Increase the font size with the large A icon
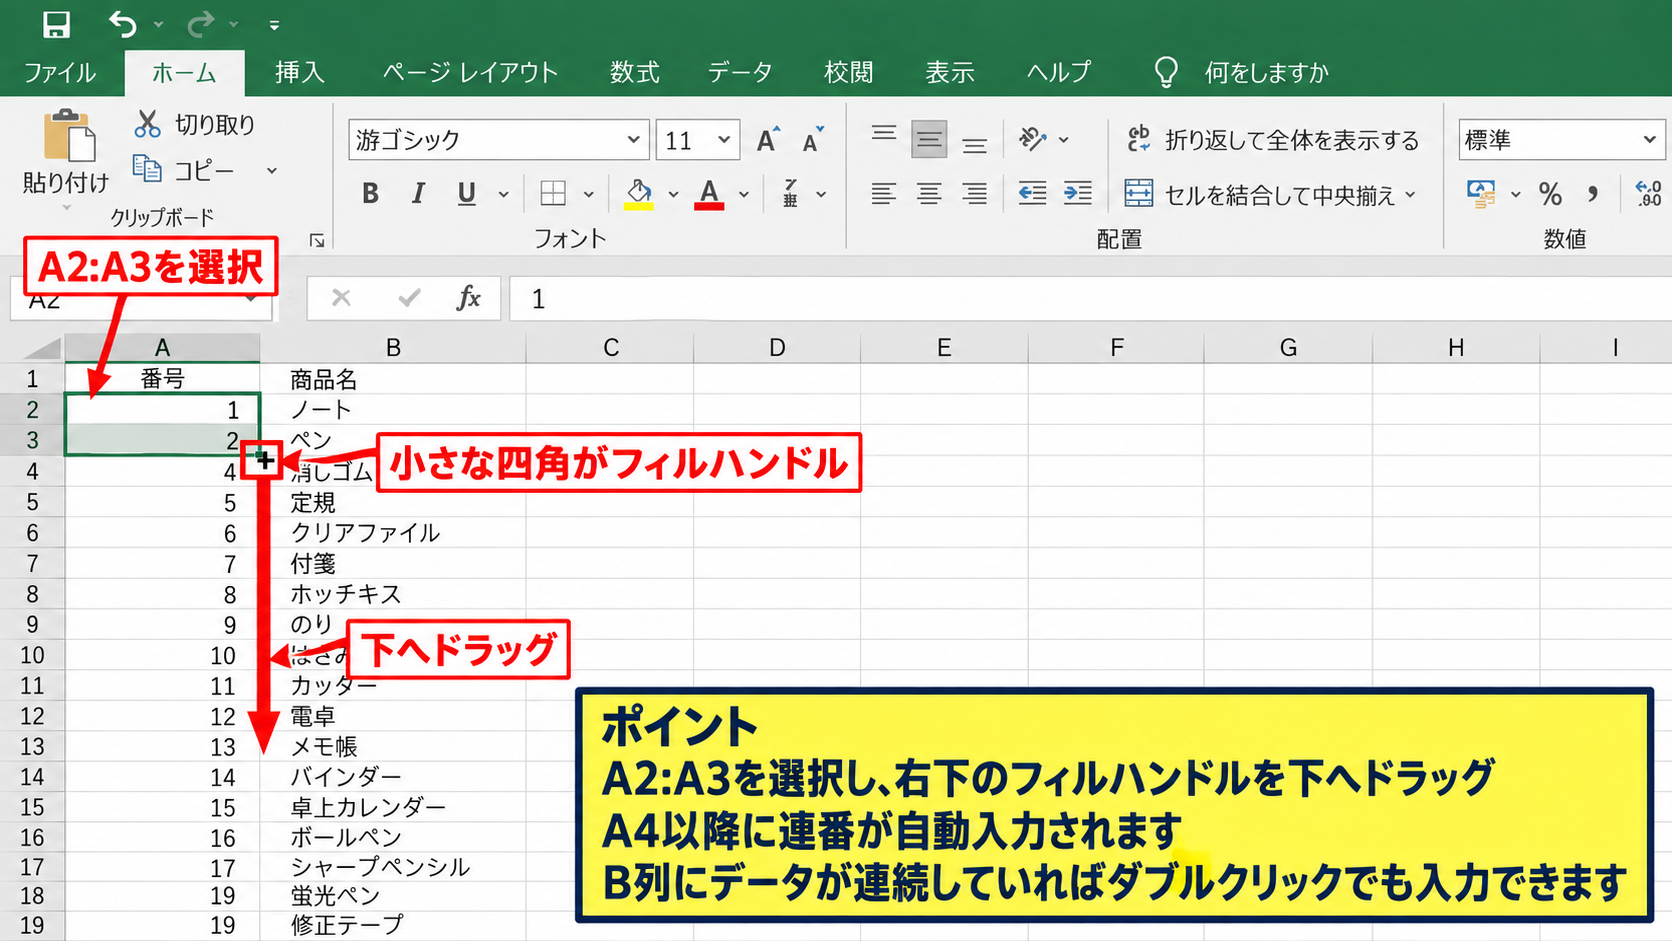 click(x=768, y=140)
